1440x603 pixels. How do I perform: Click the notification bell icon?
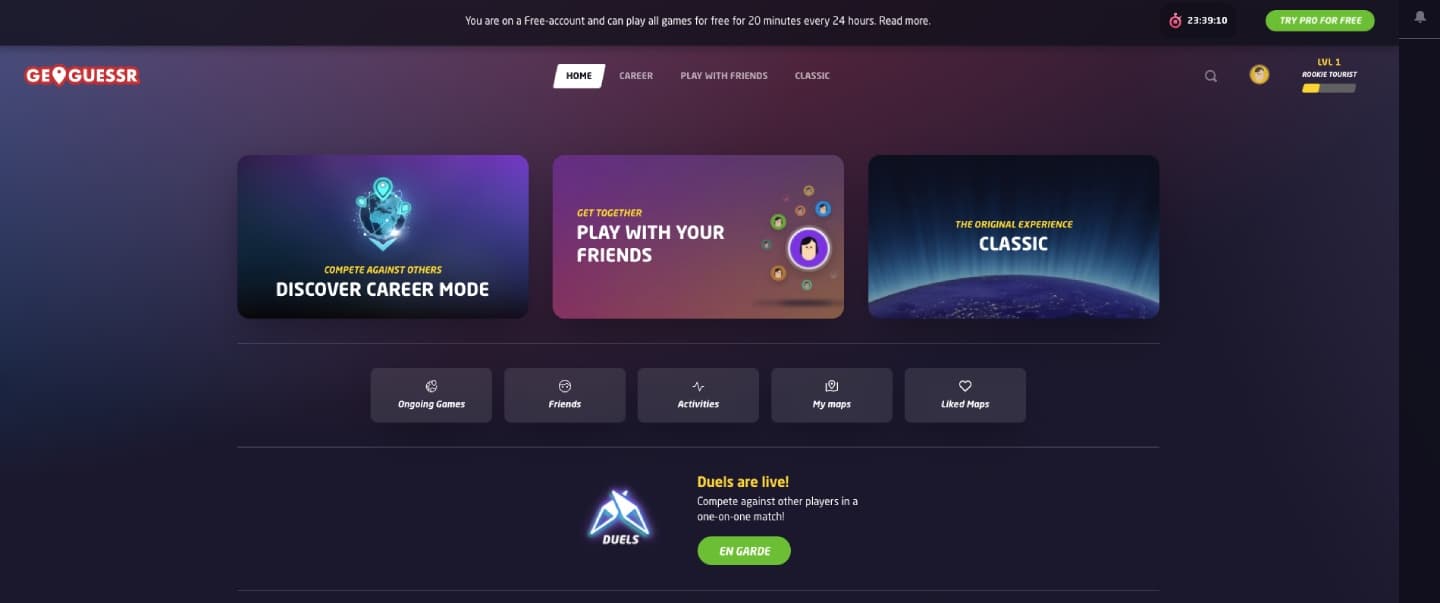(1420, 18)
